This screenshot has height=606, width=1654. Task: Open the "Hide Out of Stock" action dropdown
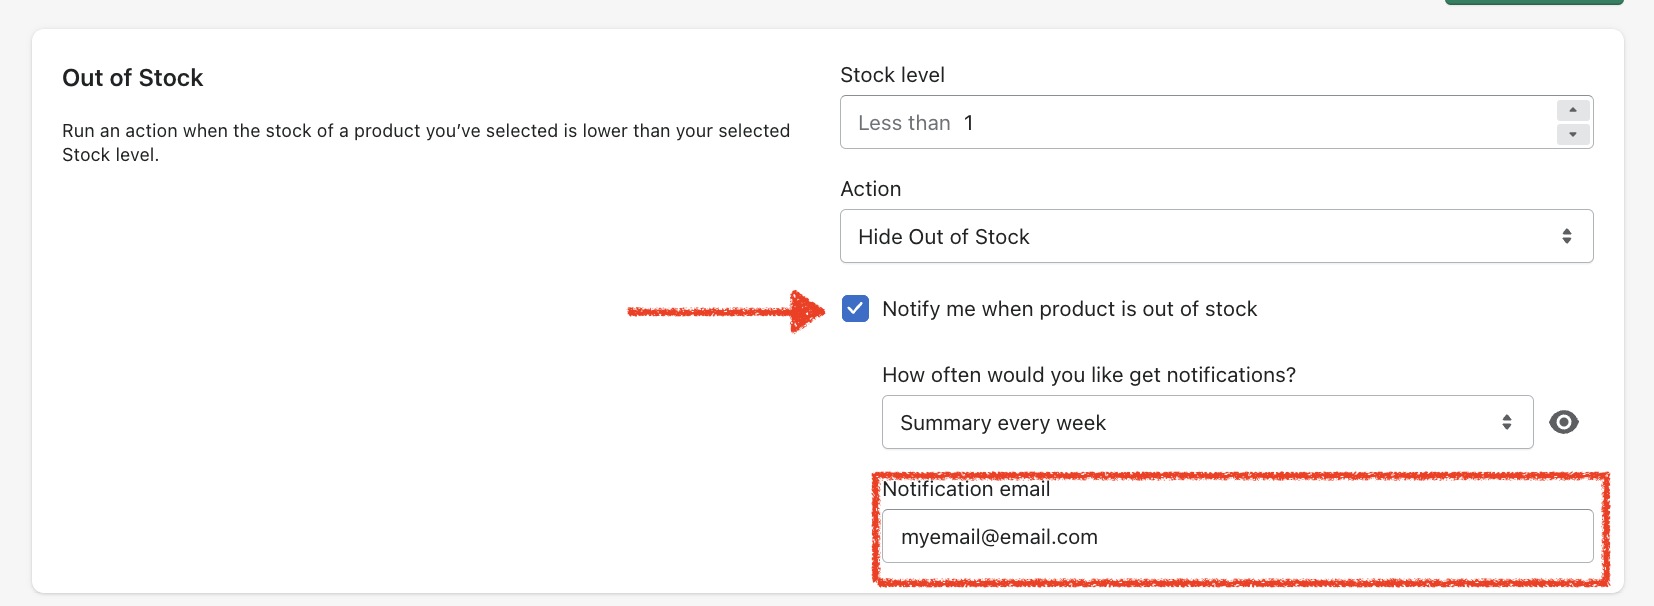point(1215,237)
